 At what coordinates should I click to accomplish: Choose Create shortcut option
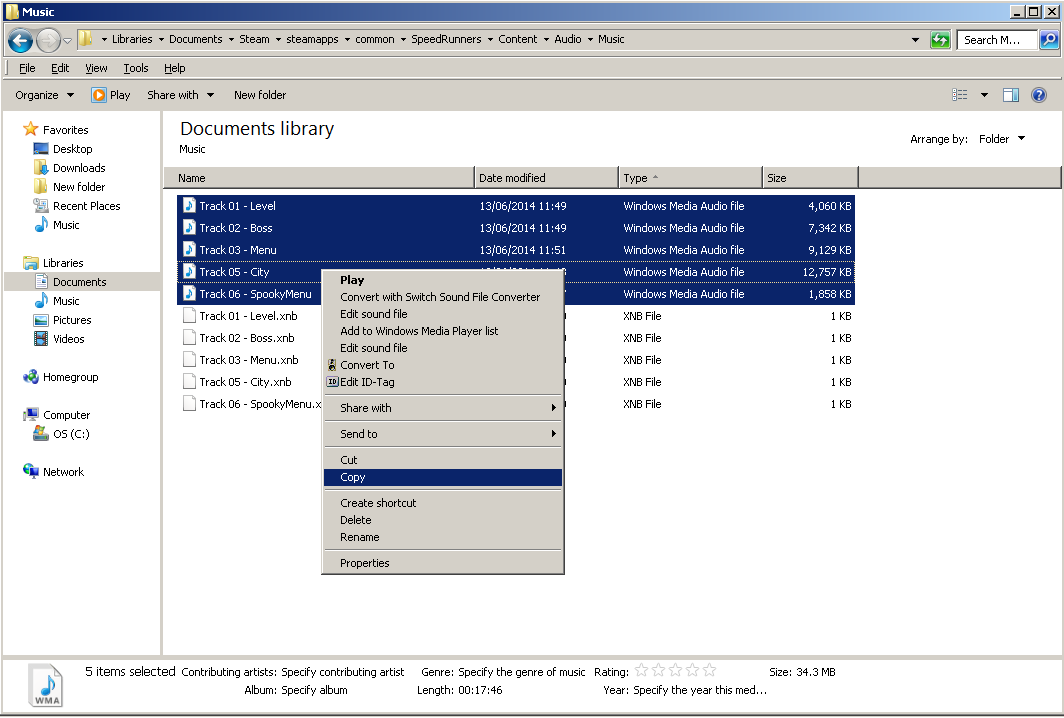pyautogui.click(x=442, y=503)
